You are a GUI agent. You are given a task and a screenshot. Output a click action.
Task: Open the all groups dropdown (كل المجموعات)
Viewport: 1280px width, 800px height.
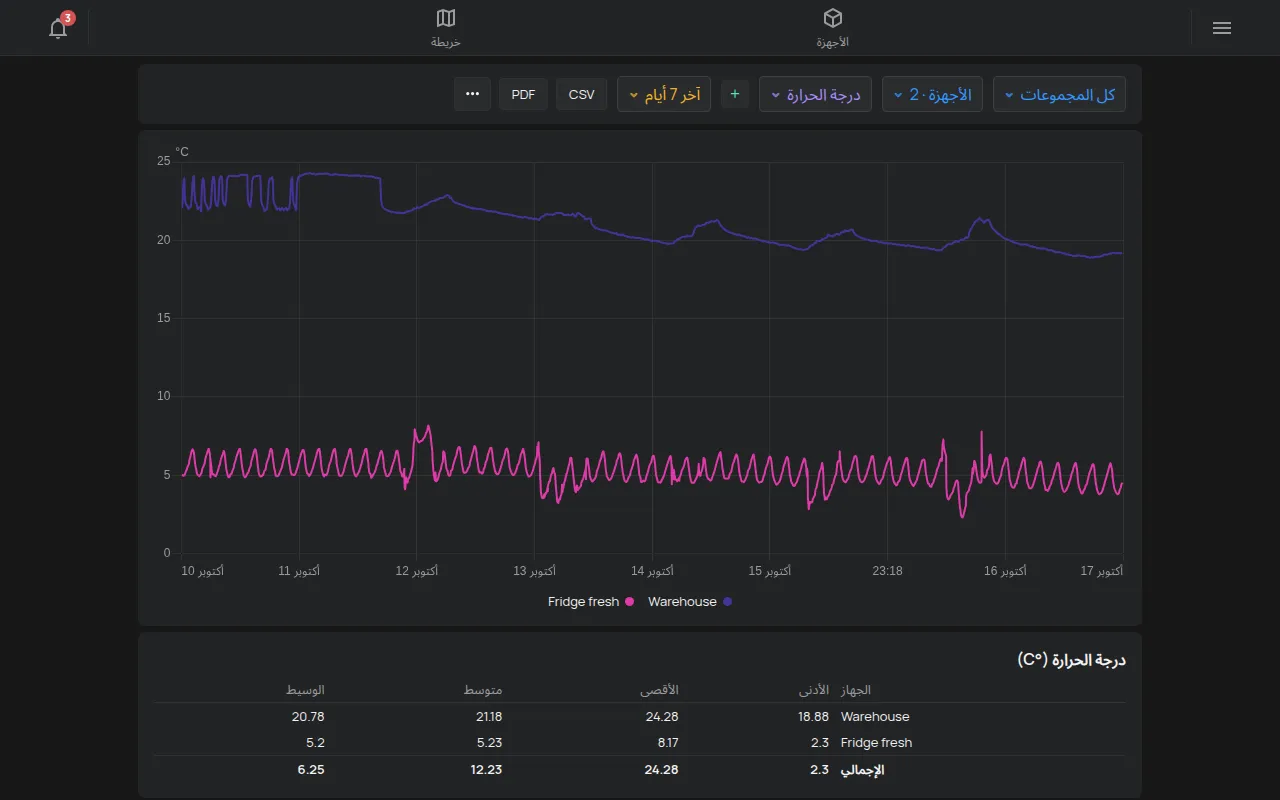coord(1060,94)
